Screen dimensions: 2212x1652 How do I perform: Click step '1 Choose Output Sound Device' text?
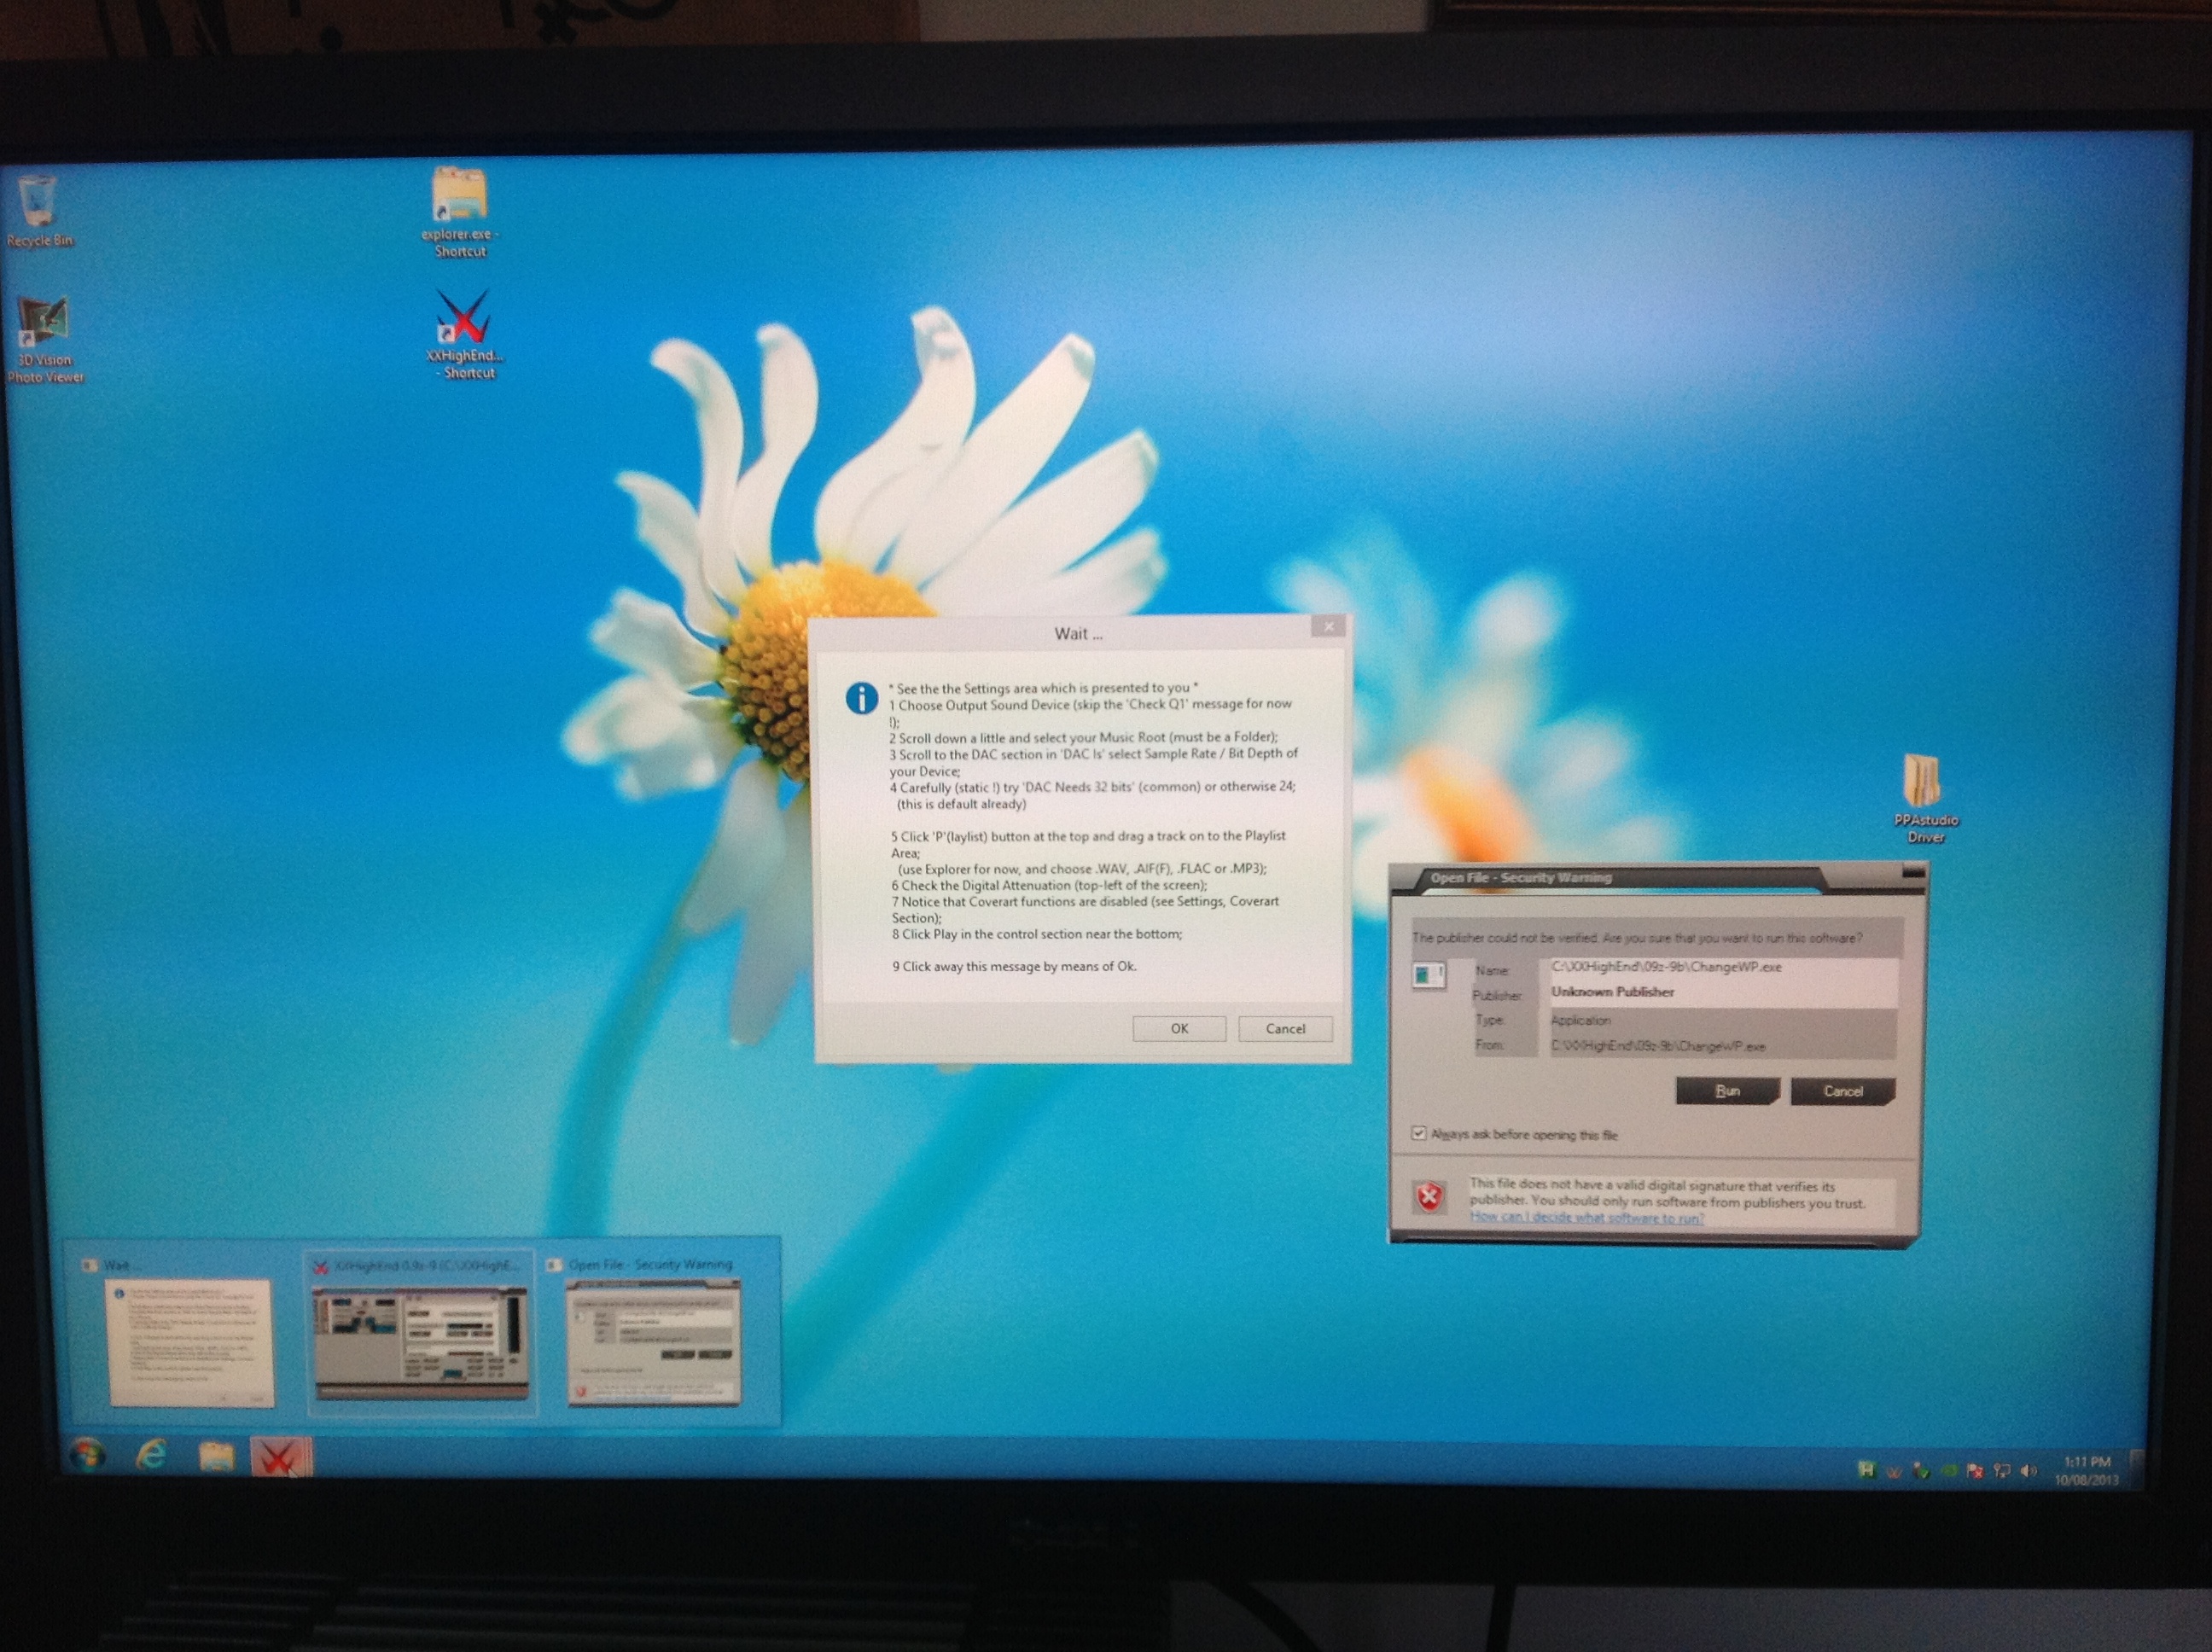[x=1090, y=712]
